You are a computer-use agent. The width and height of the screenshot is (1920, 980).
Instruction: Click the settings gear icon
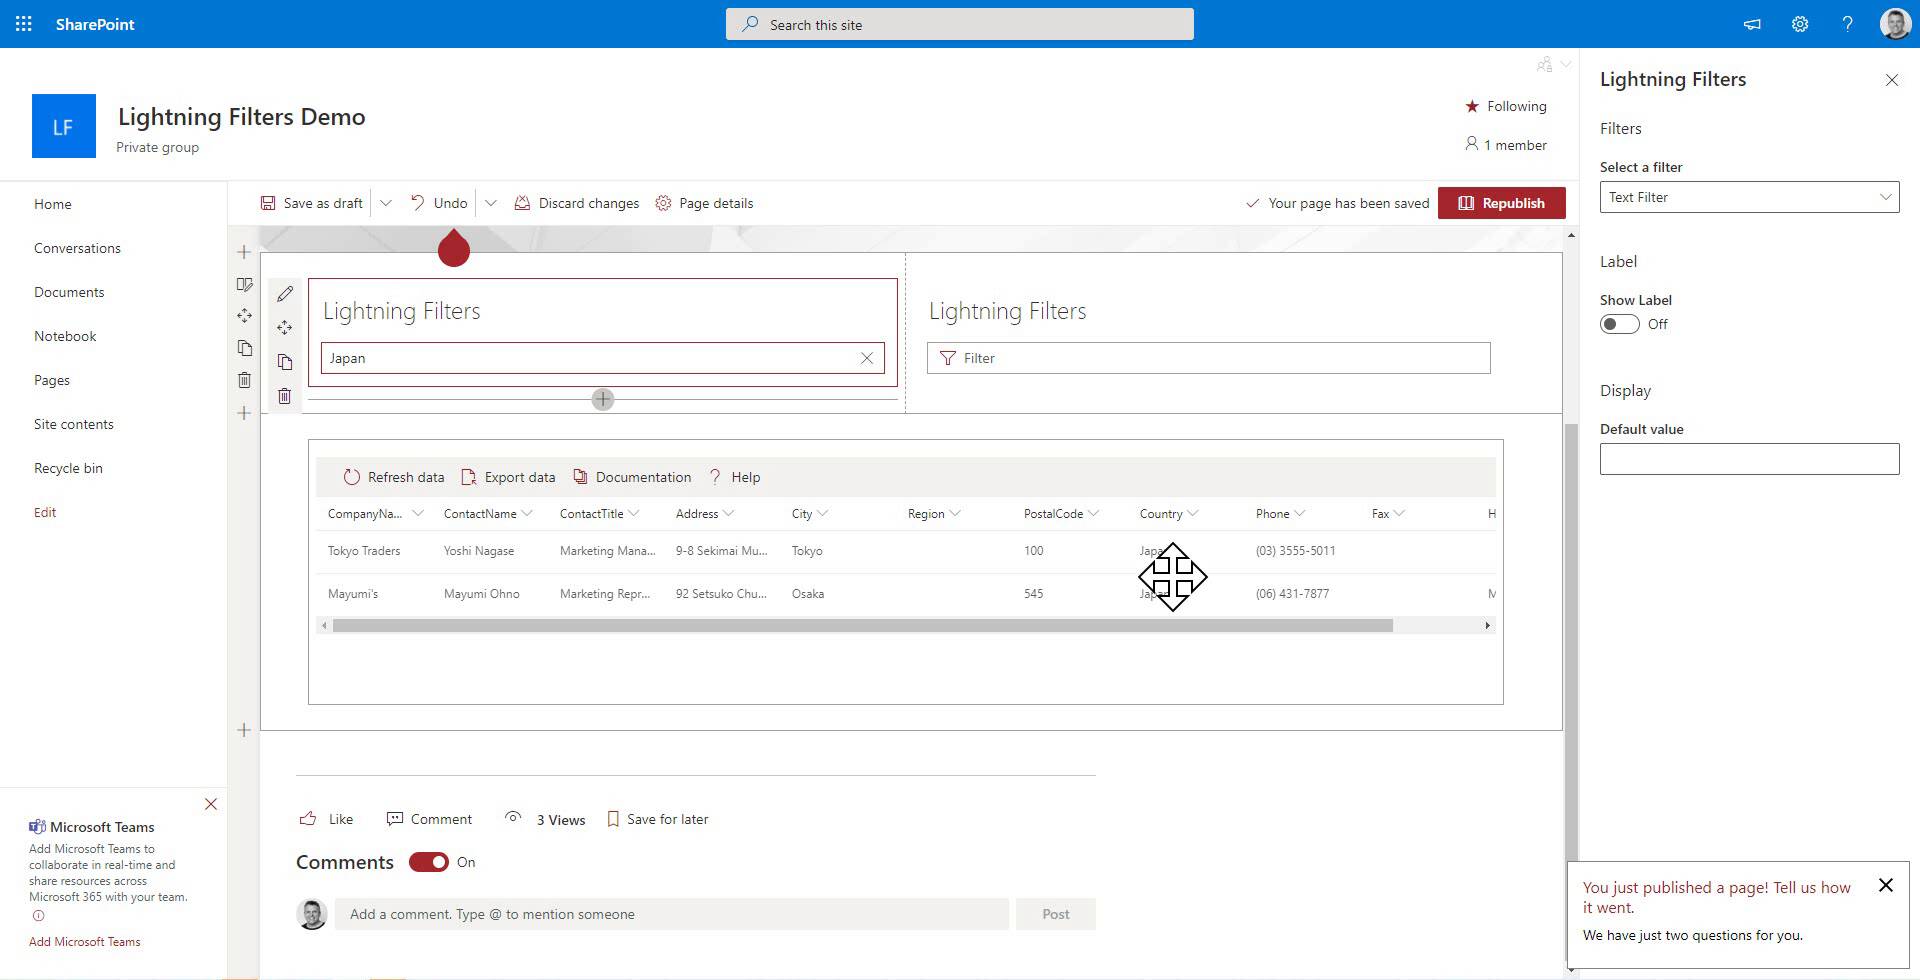coord(1799,24)
